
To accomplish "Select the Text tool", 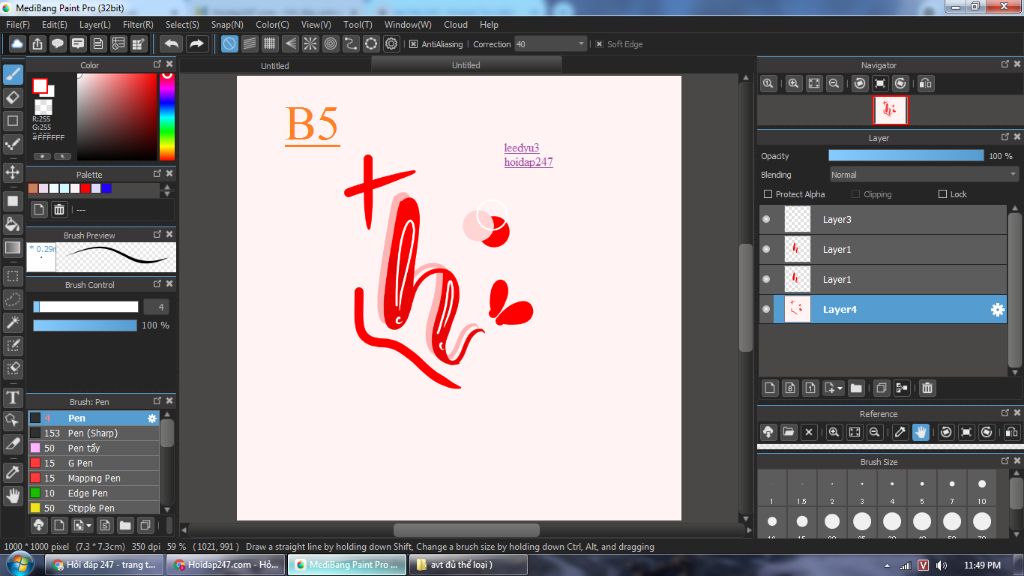I will 12,398.
